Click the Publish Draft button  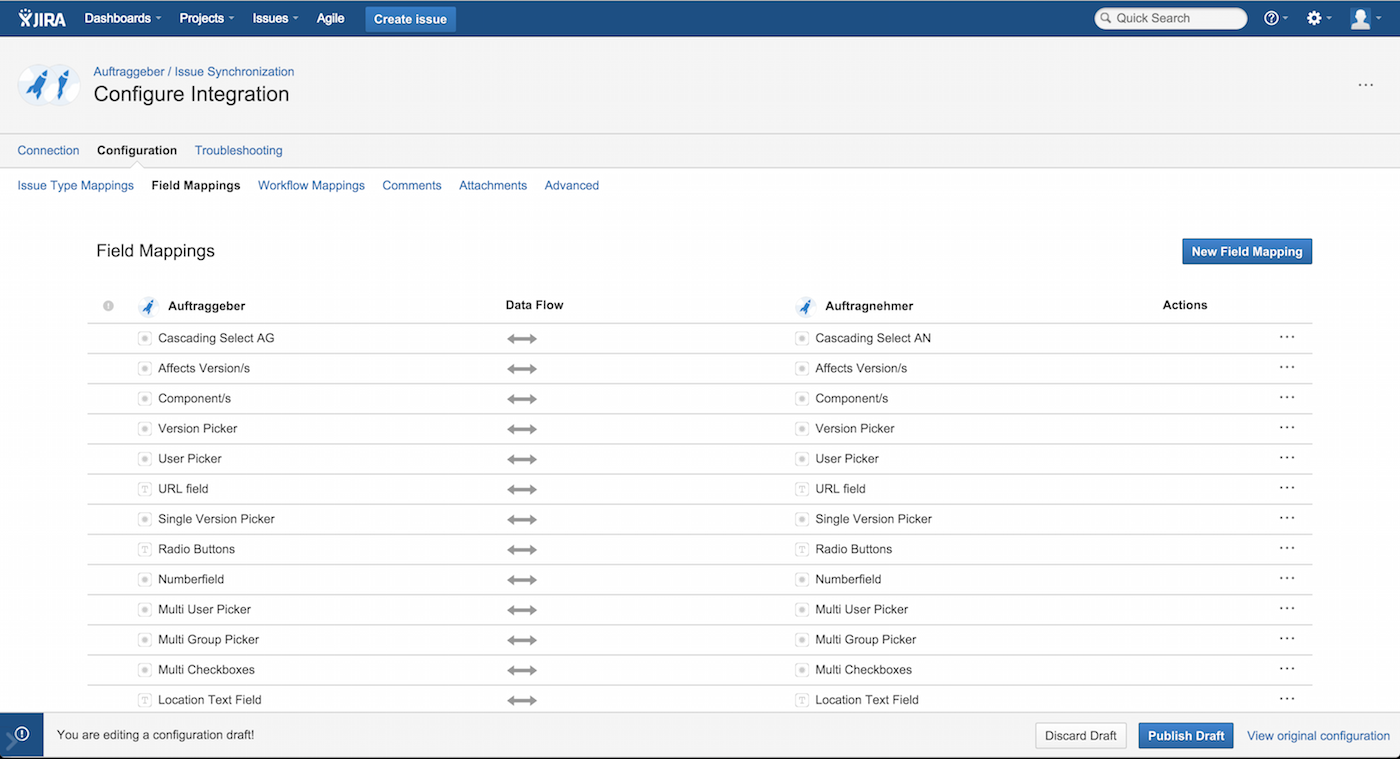coord(1186,735)
